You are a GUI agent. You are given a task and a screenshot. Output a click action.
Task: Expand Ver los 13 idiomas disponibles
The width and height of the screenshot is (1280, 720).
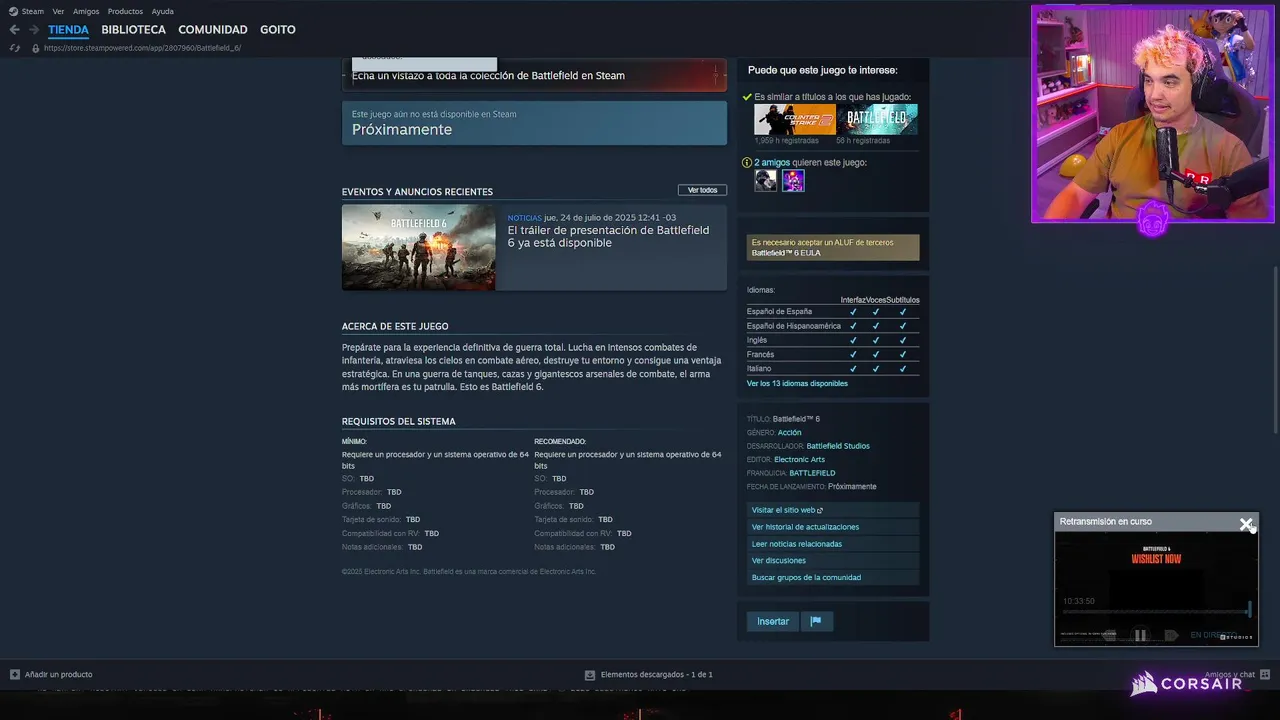797,383
